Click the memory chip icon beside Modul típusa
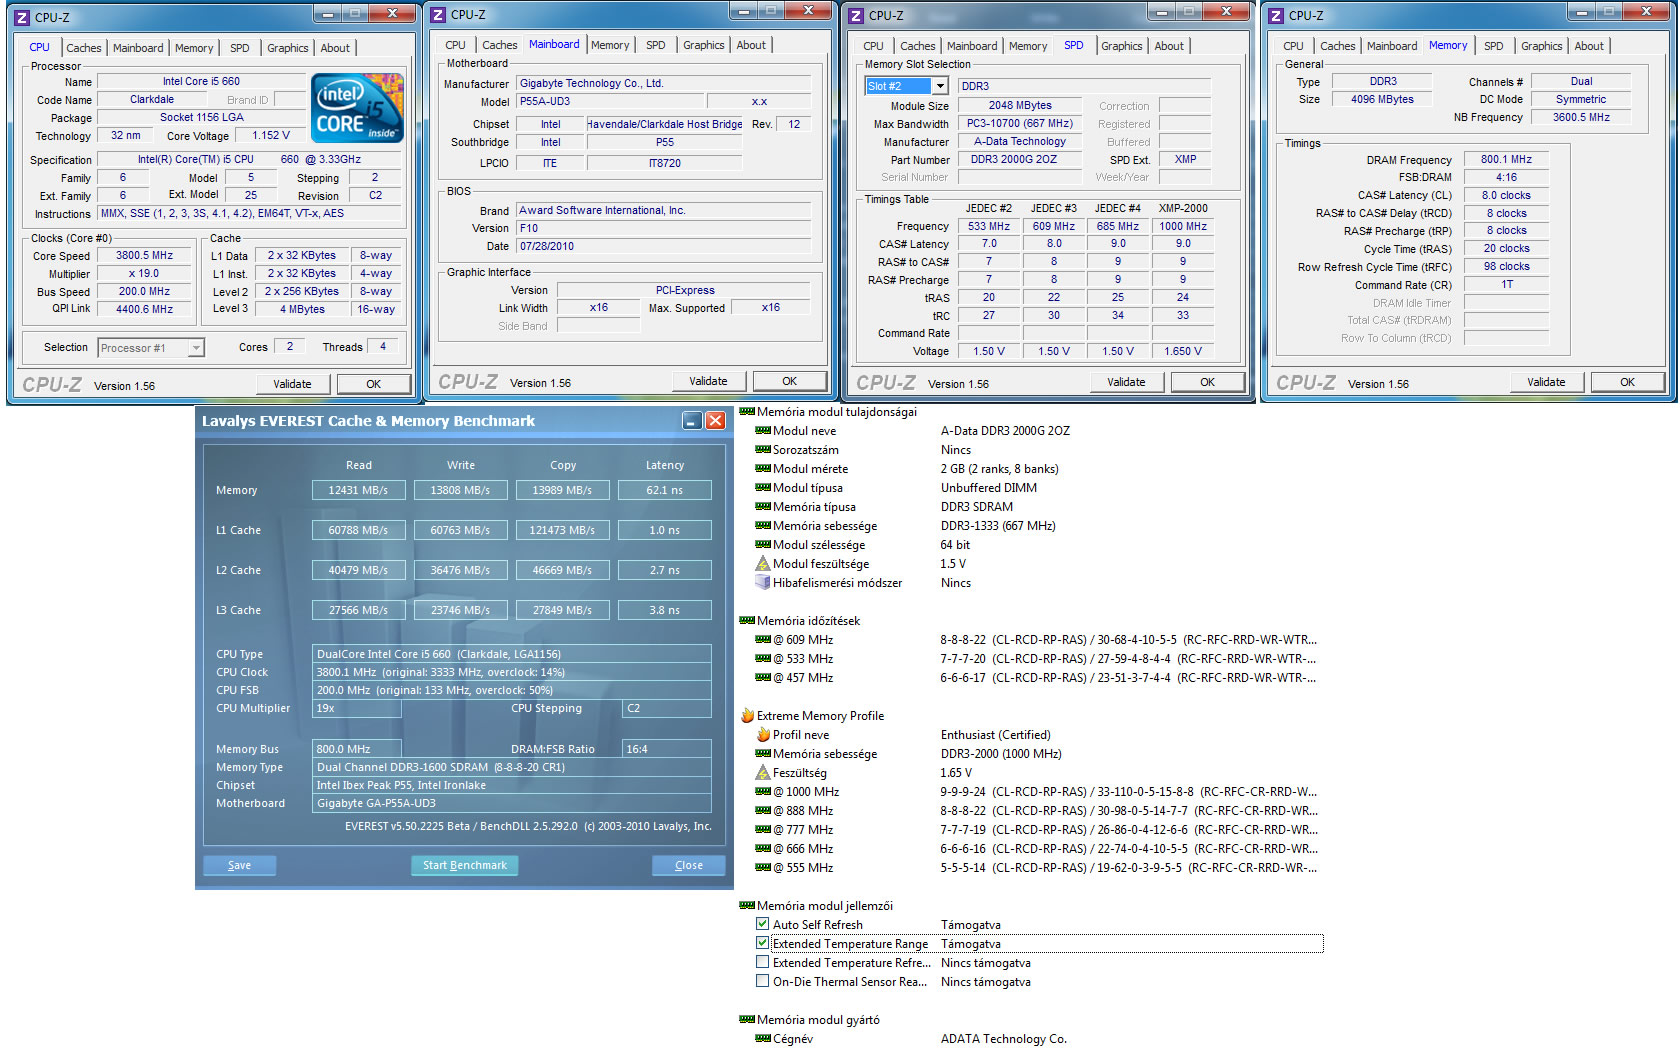Screen dimensions: 1680x1050 tap(763, 488)
